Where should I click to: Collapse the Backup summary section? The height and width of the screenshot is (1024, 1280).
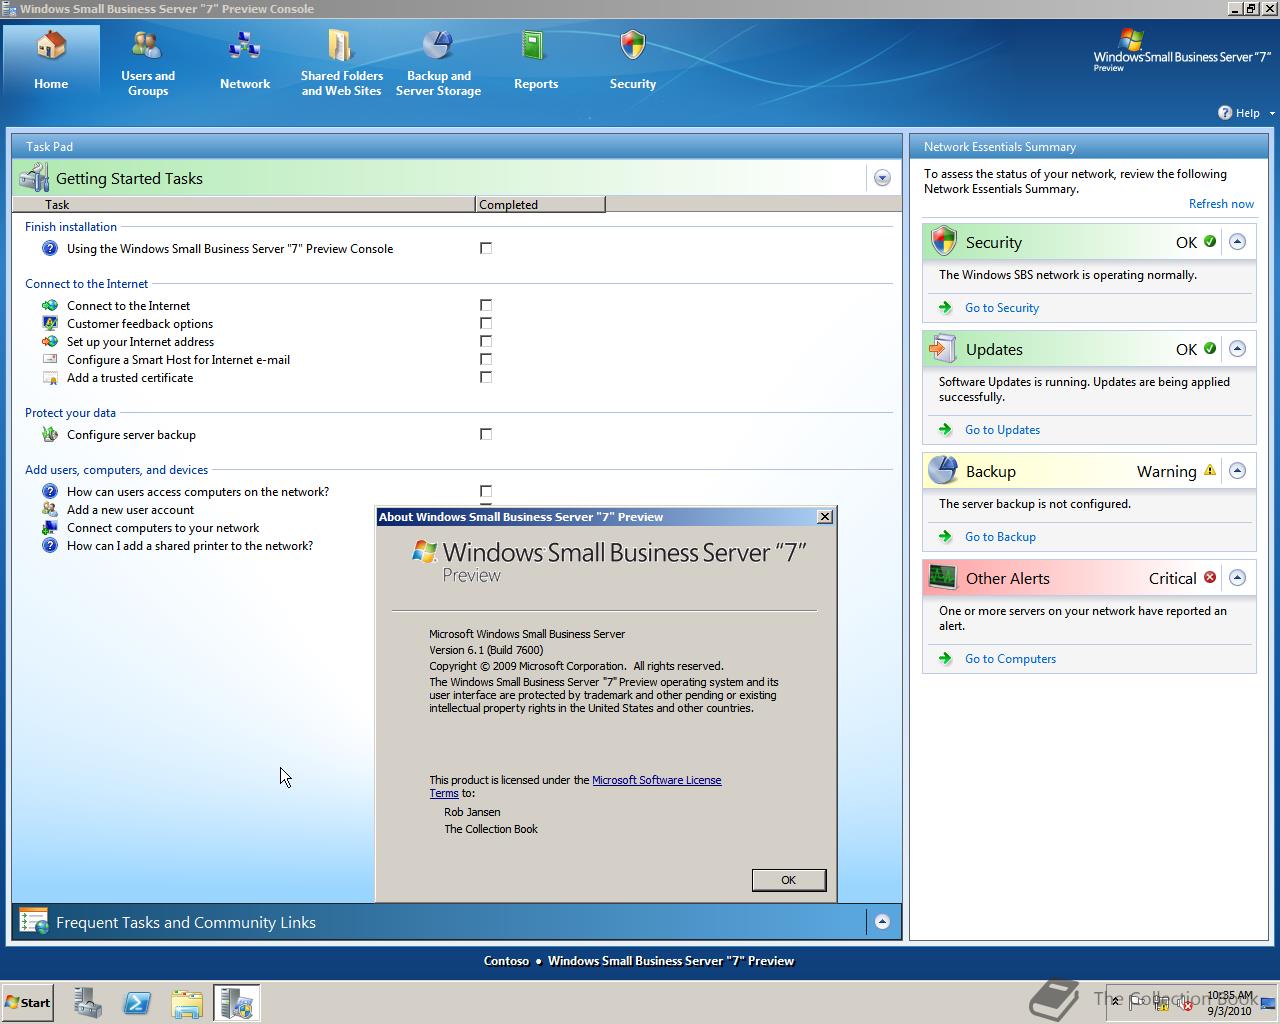[1237, 471]
